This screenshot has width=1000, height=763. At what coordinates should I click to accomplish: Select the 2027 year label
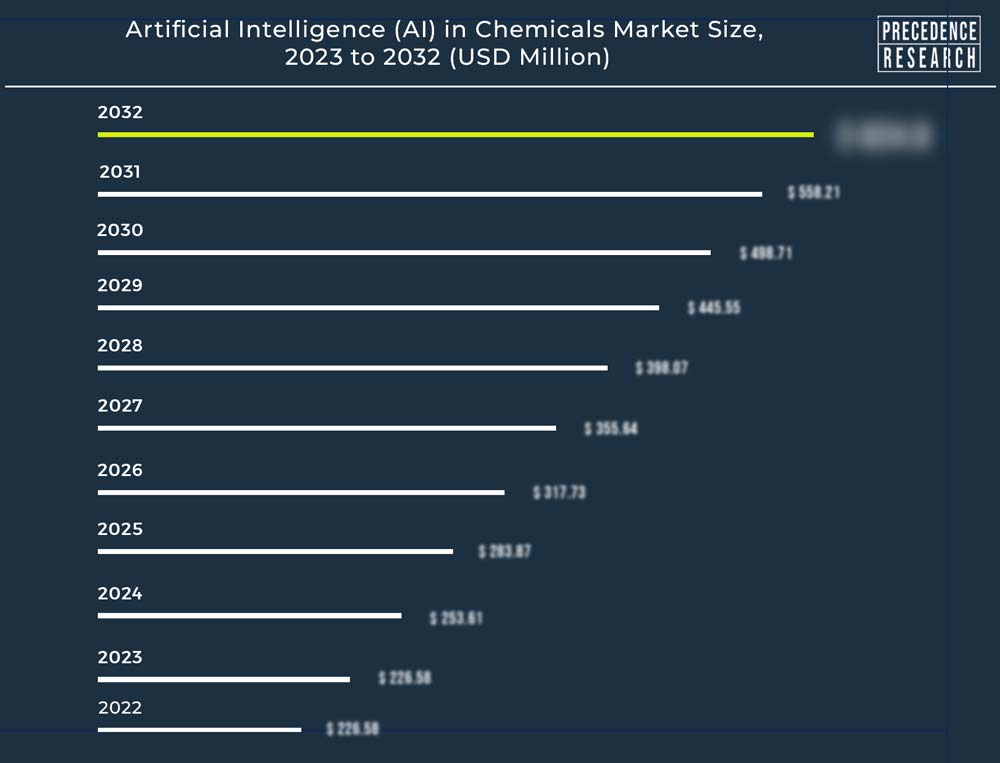coord(120,406)
